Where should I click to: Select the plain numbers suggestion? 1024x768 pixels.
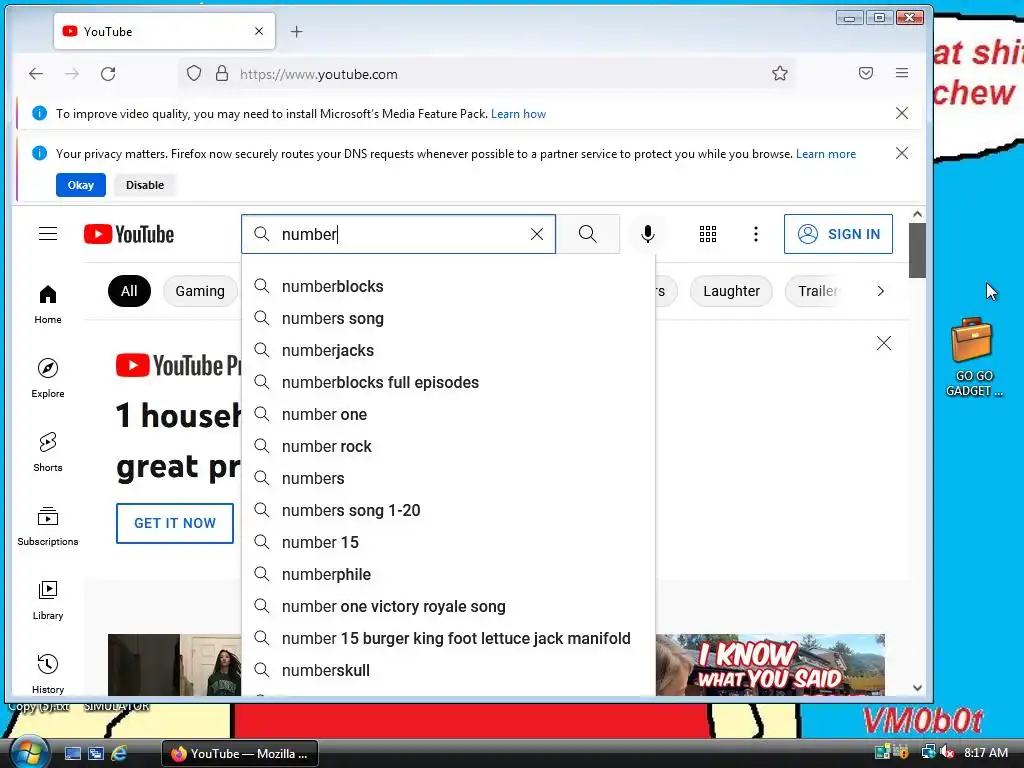[448, 478]
